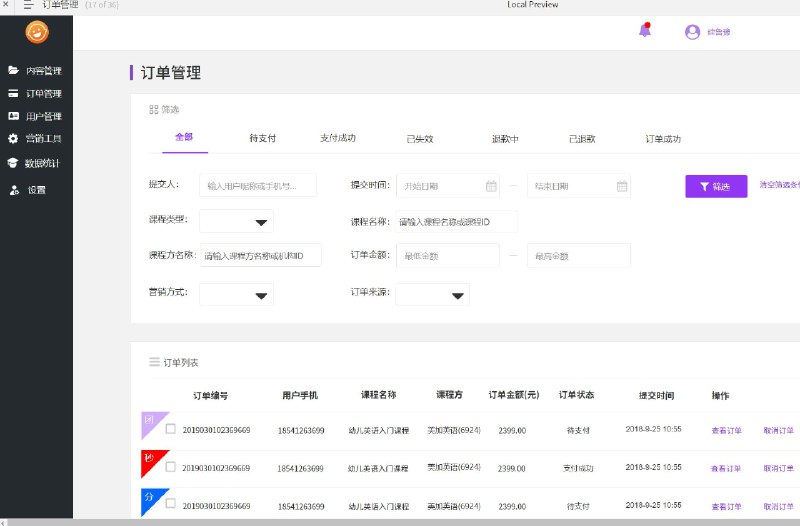Switch to the 已失效 tab

(420, 139)
